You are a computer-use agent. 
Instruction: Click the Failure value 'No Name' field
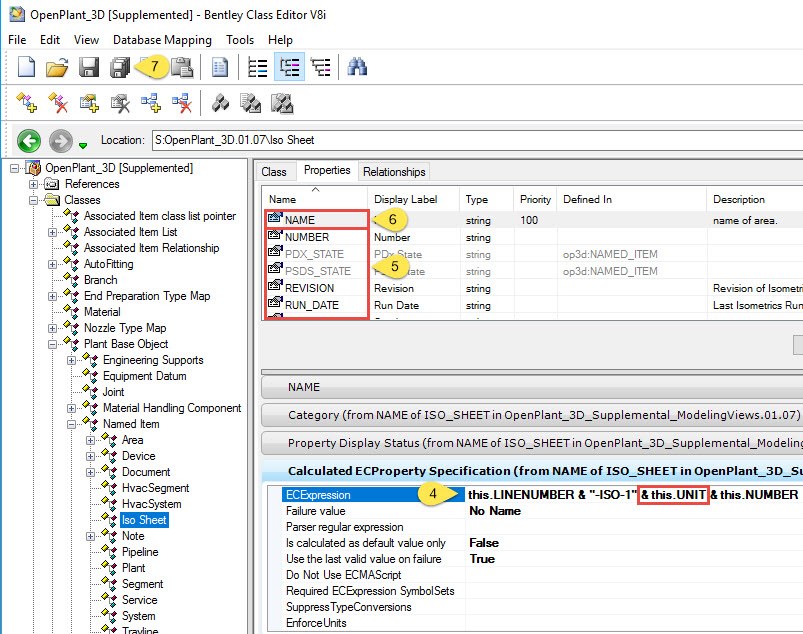634,511
